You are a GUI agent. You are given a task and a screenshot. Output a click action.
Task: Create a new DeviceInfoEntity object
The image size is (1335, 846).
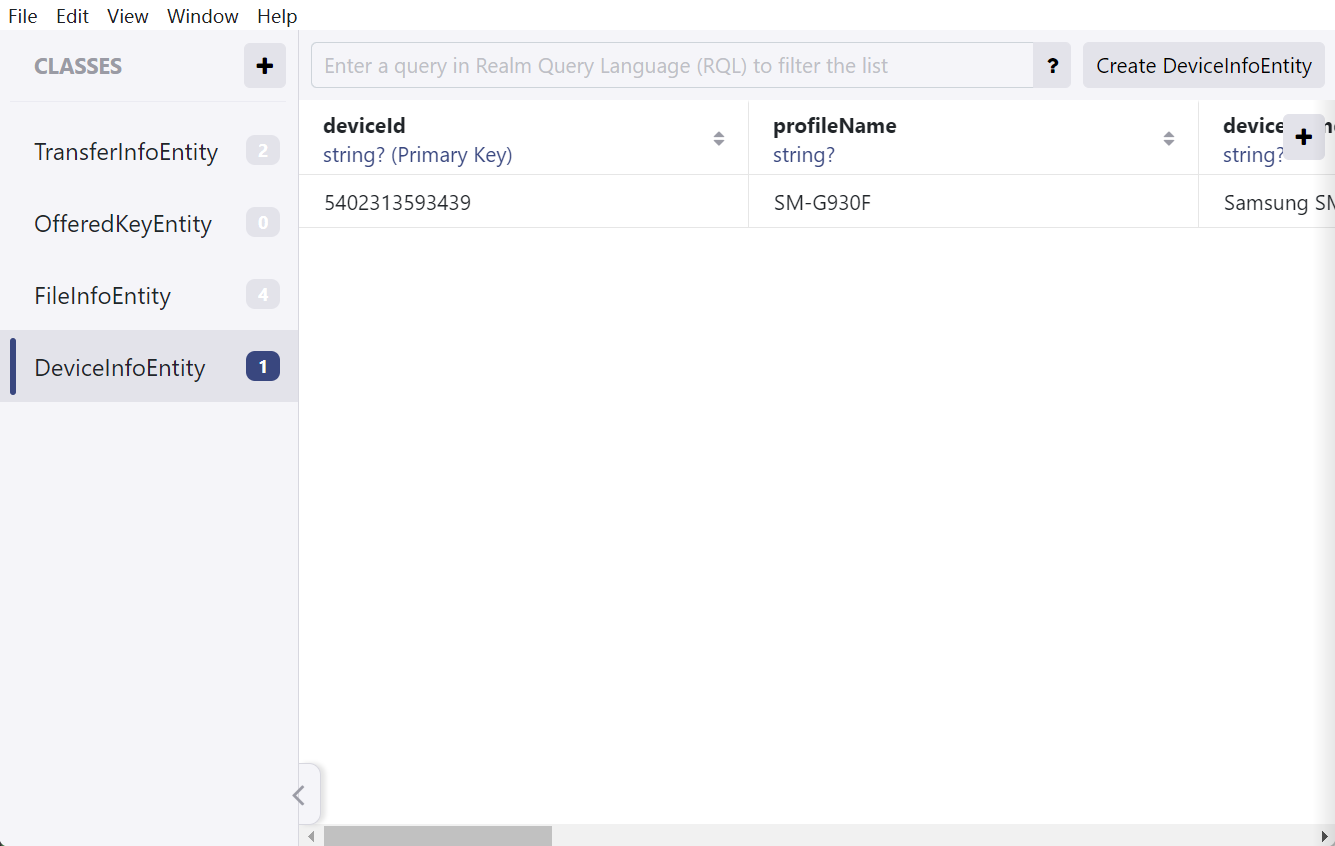(1204, 66)
